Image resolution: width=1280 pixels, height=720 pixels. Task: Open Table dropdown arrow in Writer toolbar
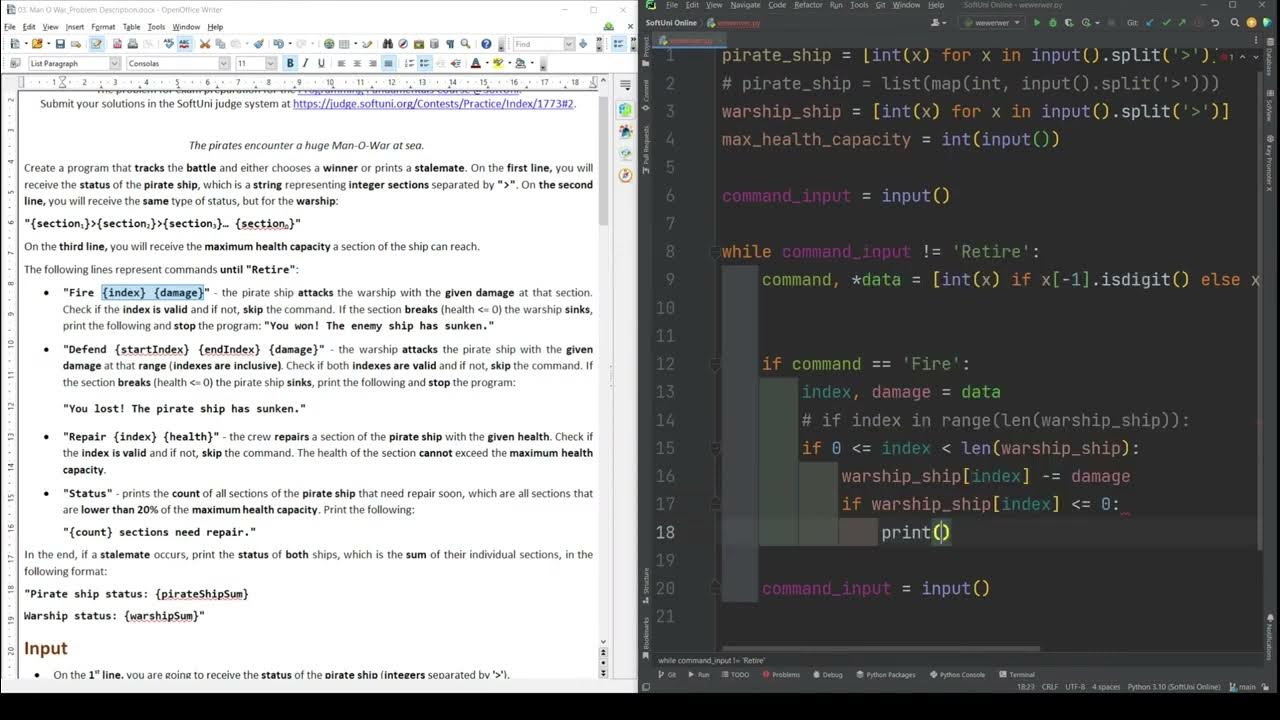tap(356, 44)
